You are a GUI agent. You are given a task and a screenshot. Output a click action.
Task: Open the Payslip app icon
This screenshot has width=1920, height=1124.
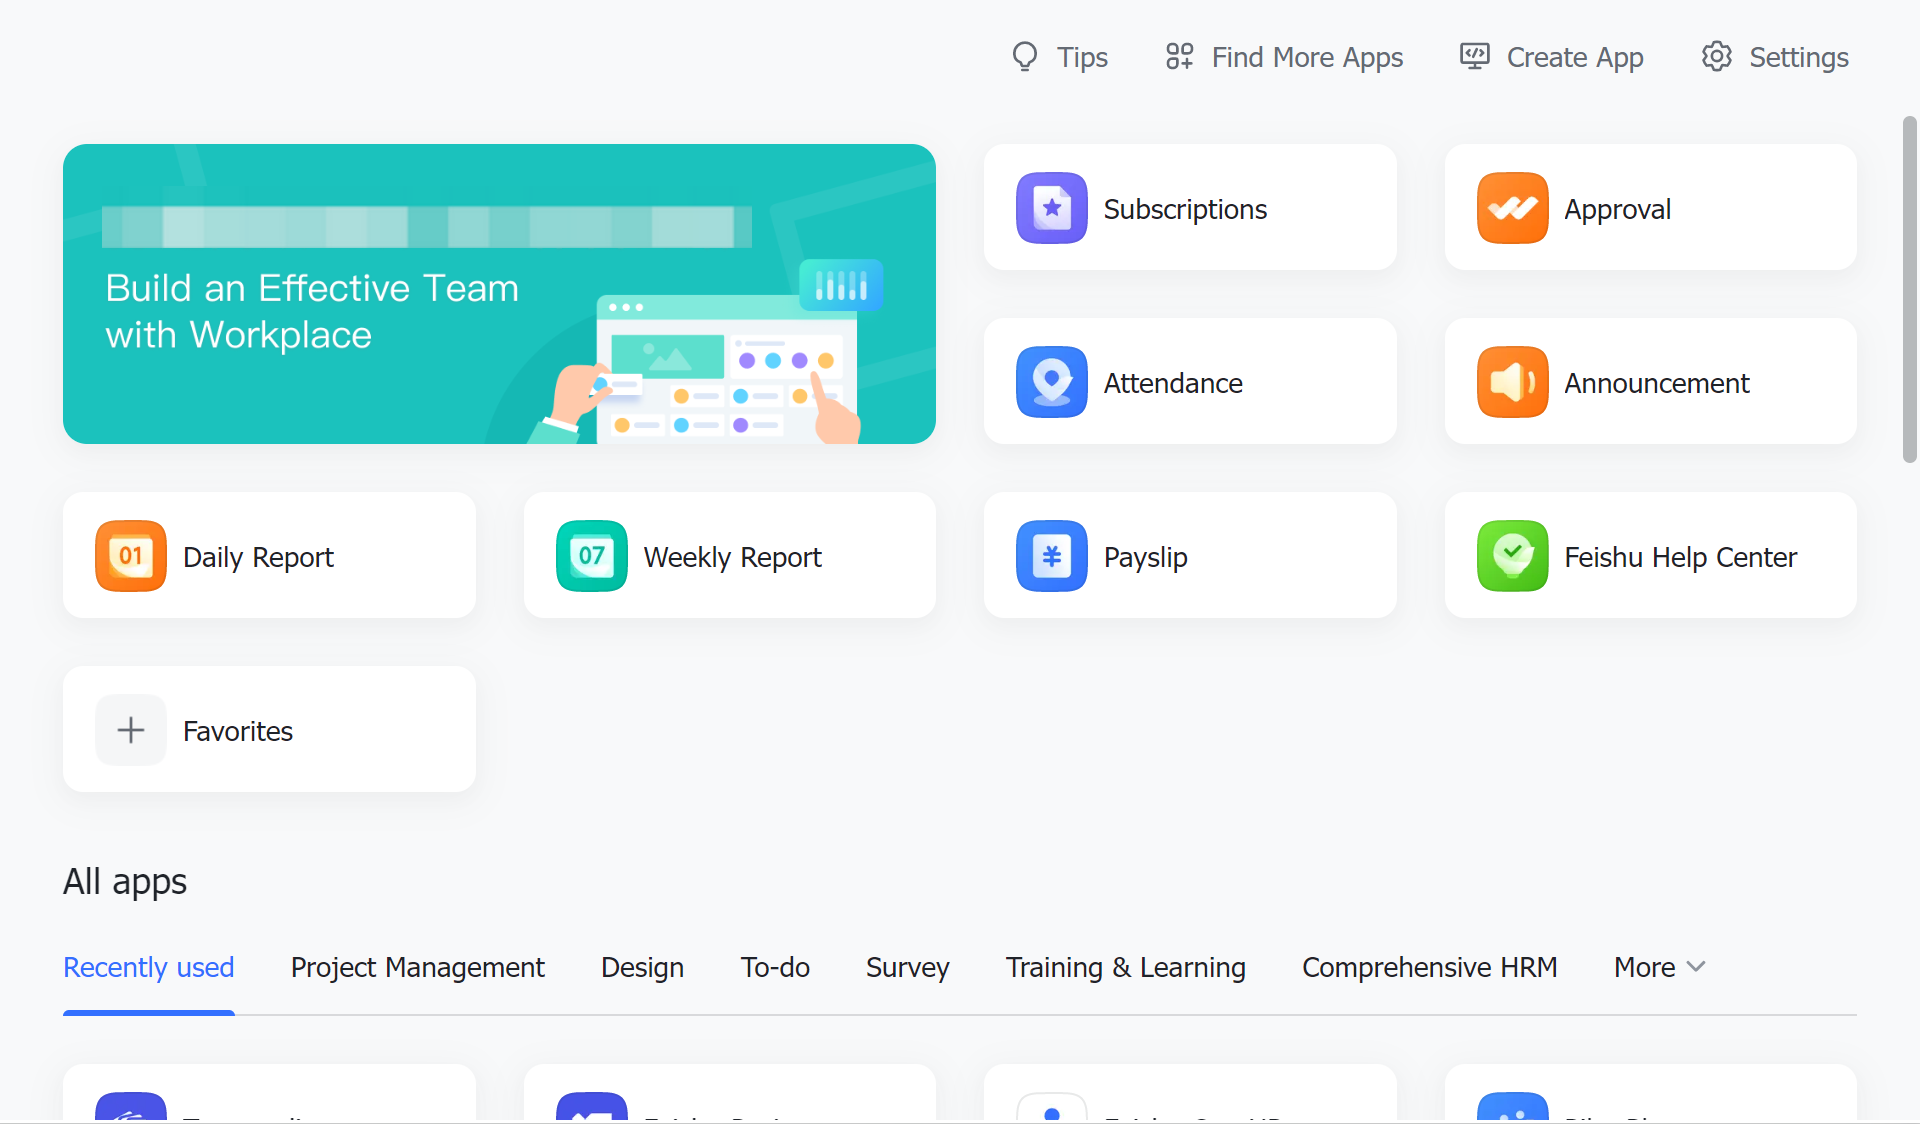click(x=1051, y=556)
